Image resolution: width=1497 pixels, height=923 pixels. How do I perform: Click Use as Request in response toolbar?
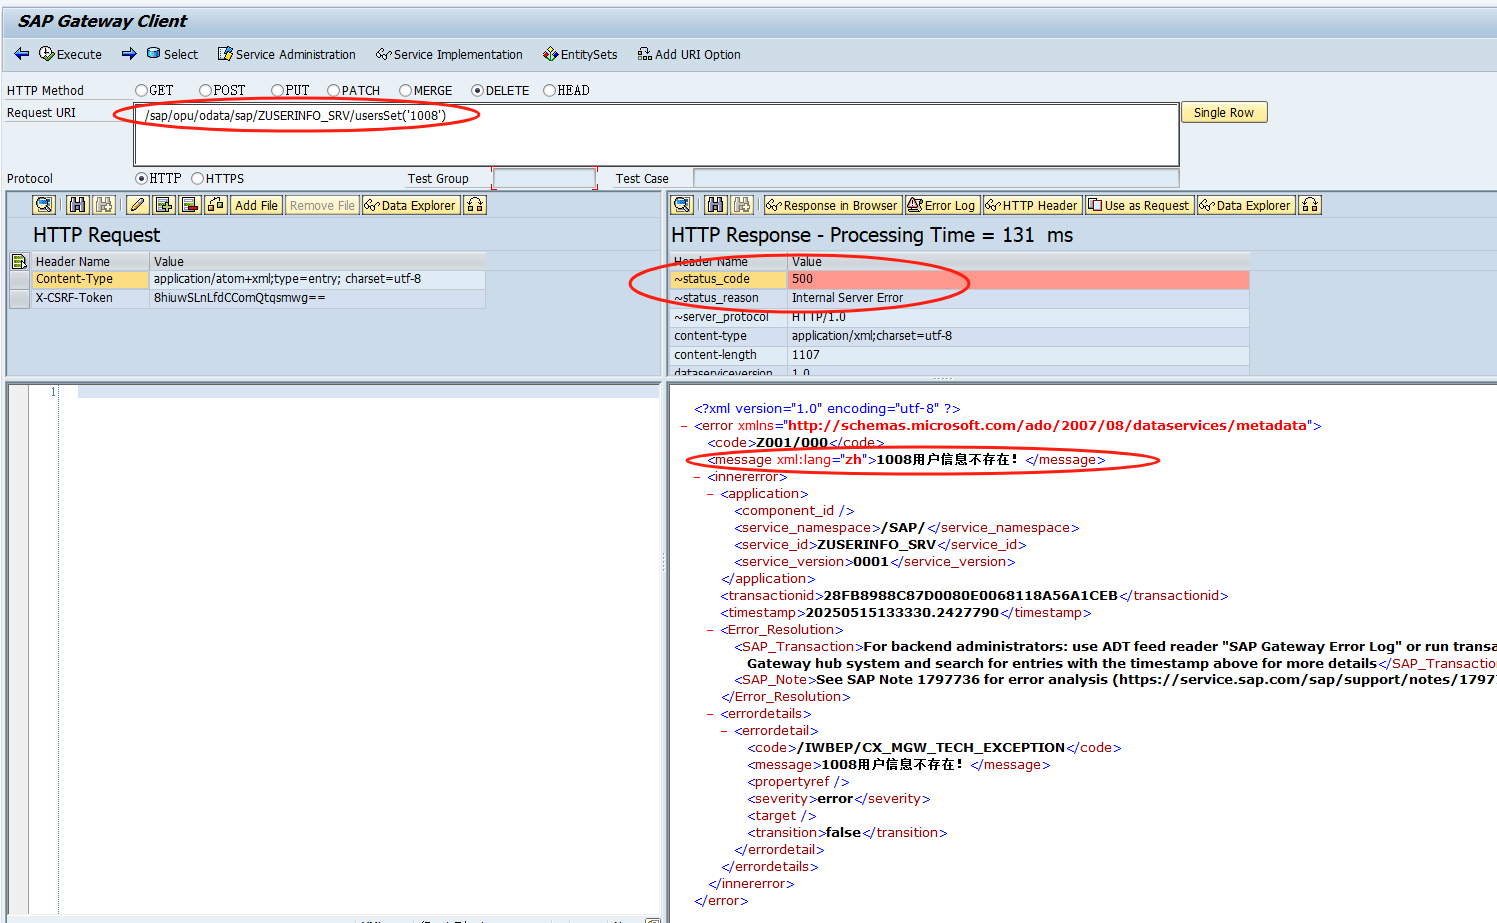pos(1139,205)
